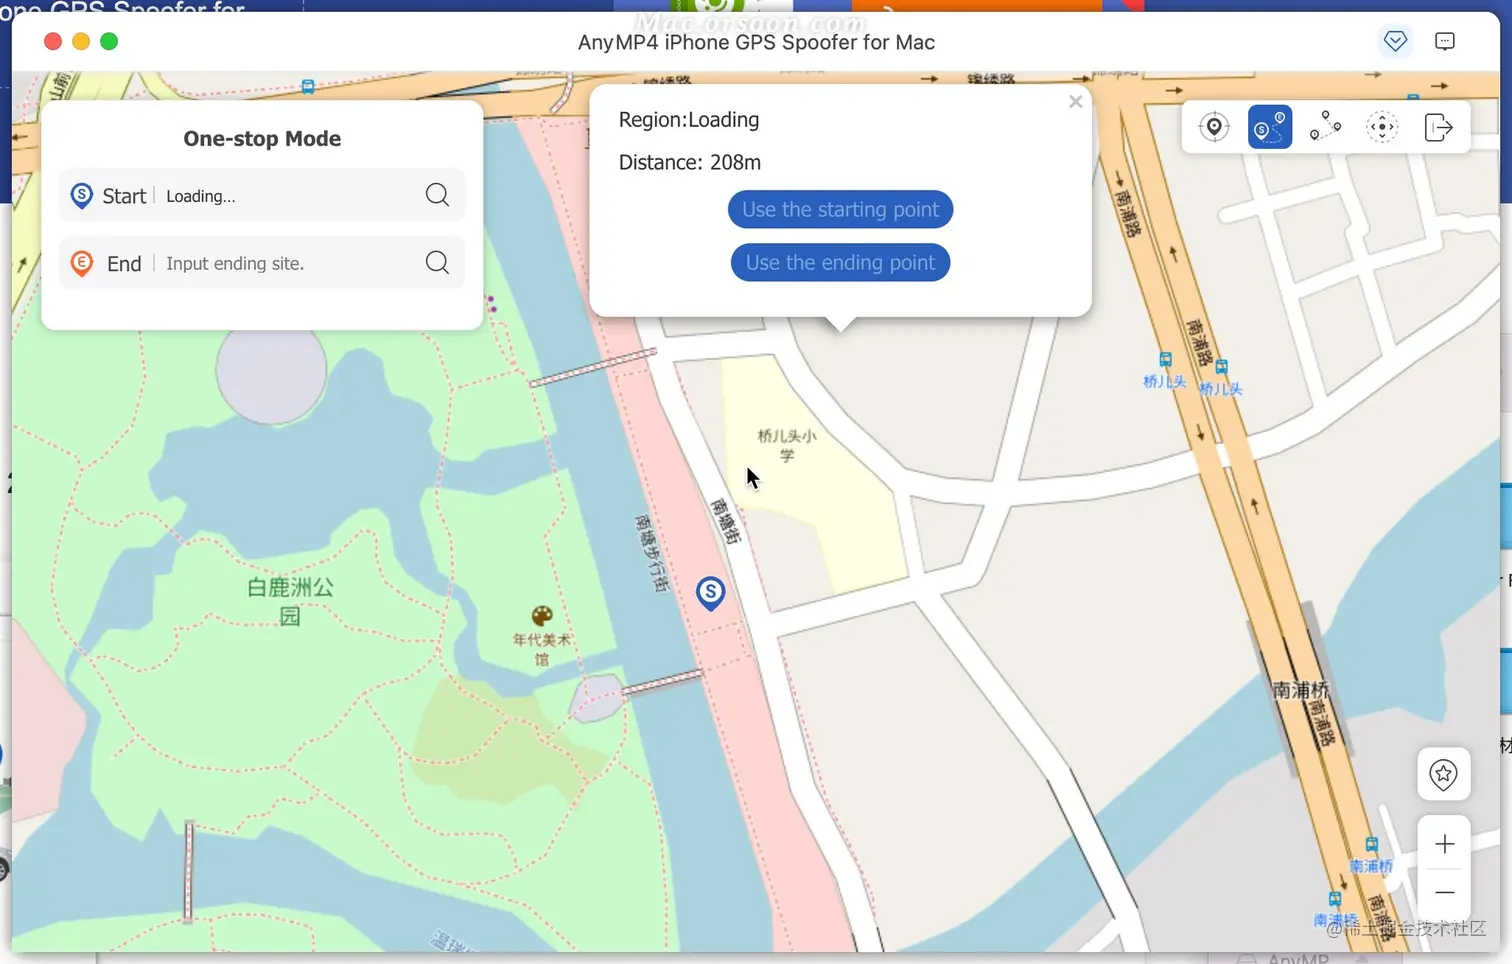Zoom in the map with plus
Screen dimensions: 1512x964
tap(1444, 844)
